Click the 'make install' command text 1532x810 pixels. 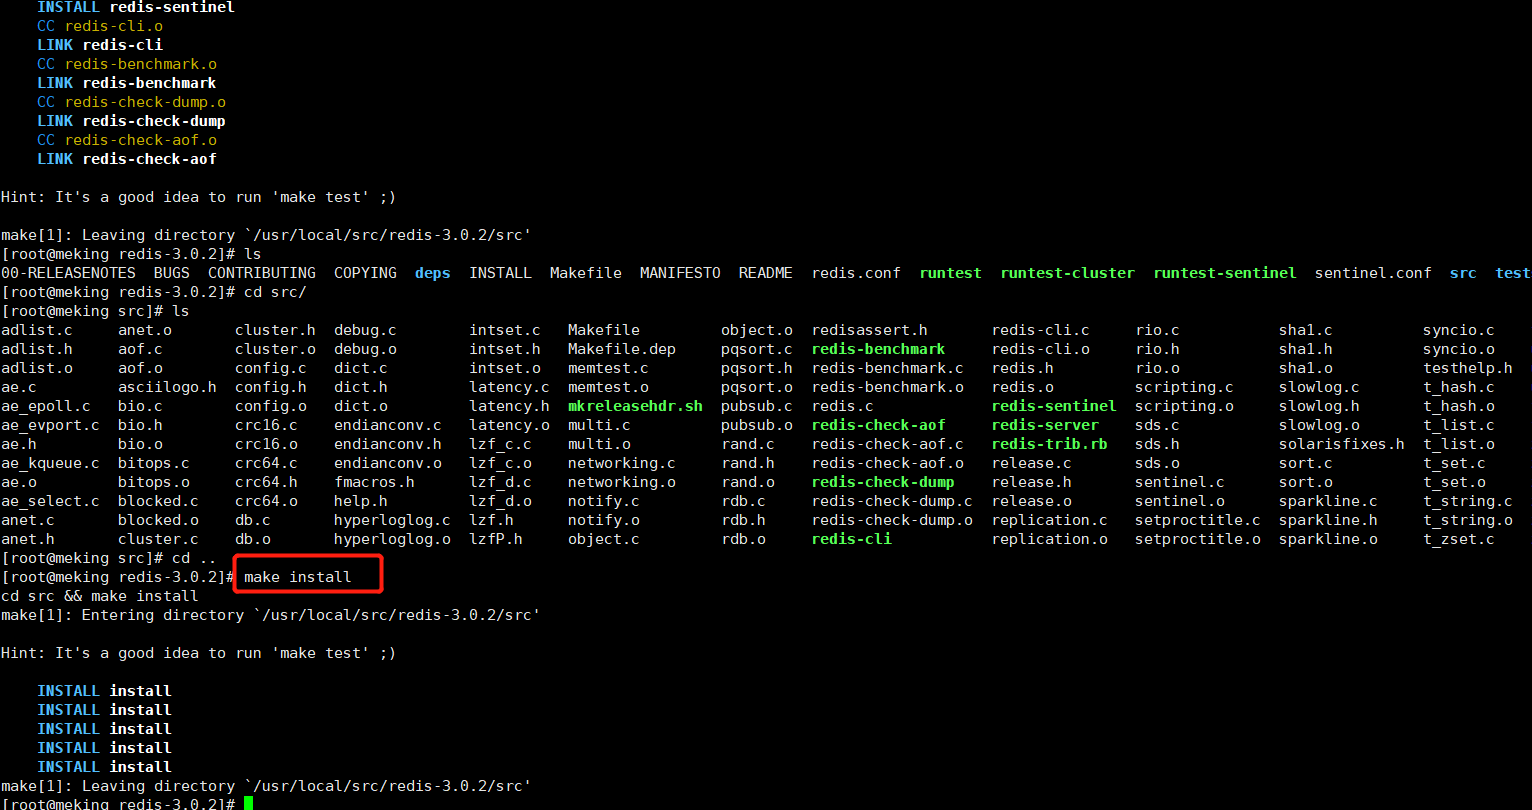(298, 577)
